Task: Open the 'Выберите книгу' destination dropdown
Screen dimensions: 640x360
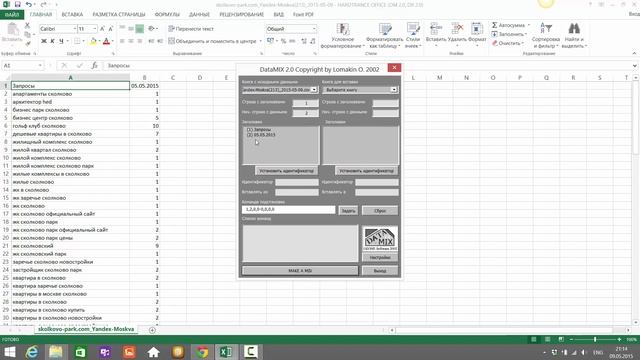Action: coord(393,89)
